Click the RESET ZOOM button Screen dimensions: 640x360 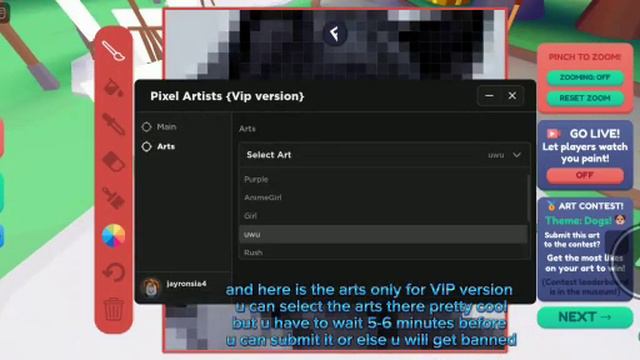[x=585, y=98]
